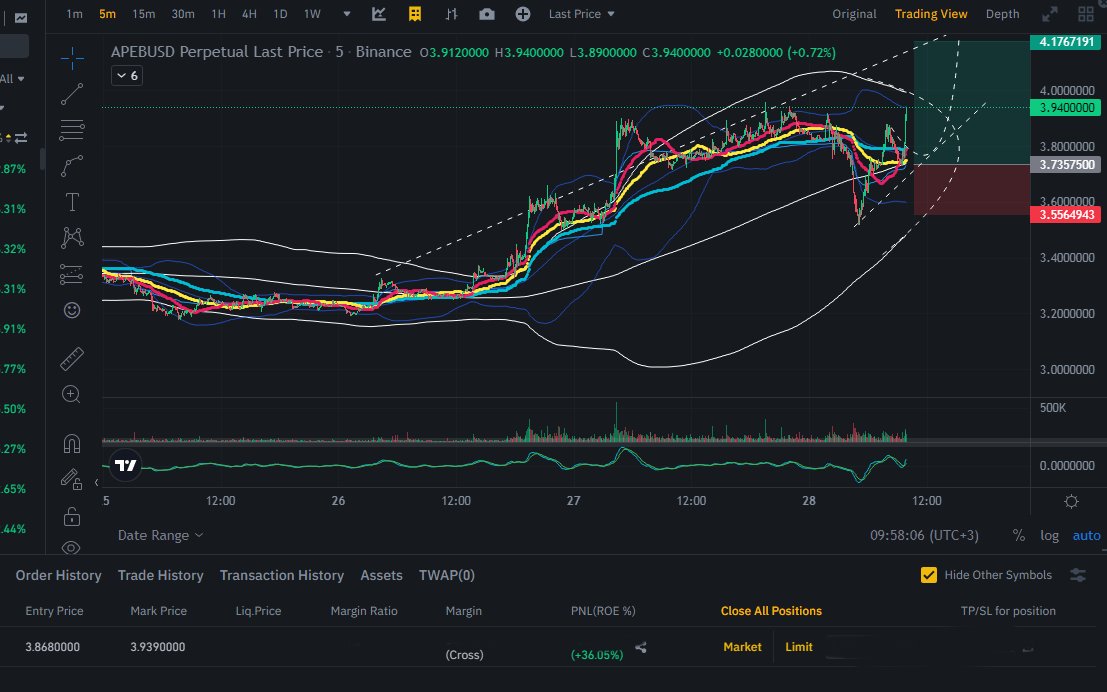This screenshot has width=1107, height=692.
Task: Click the TradingView logo badge
Action: pos(126,465)
